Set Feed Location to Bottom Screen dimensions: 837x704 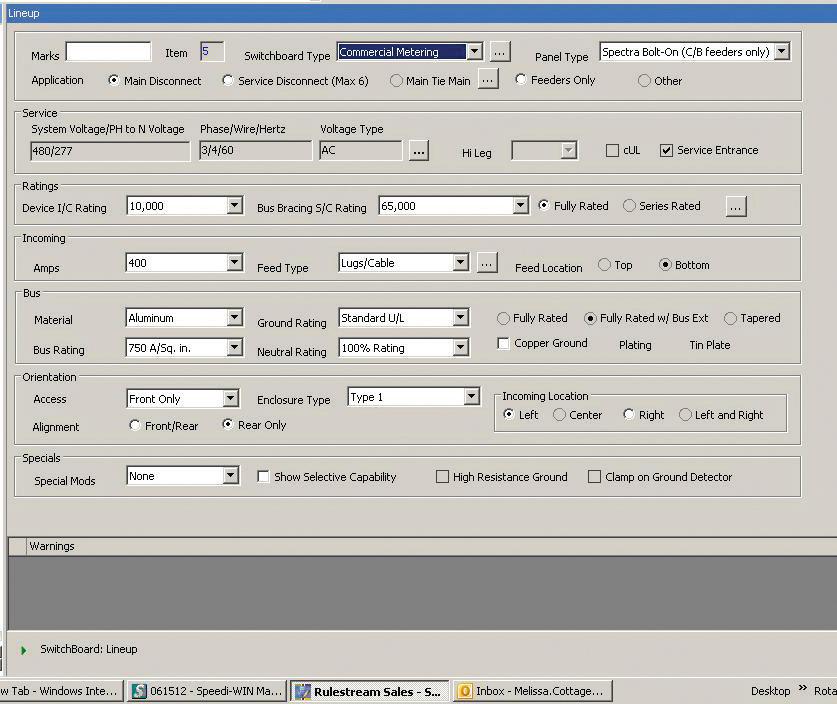pos(665,265)
